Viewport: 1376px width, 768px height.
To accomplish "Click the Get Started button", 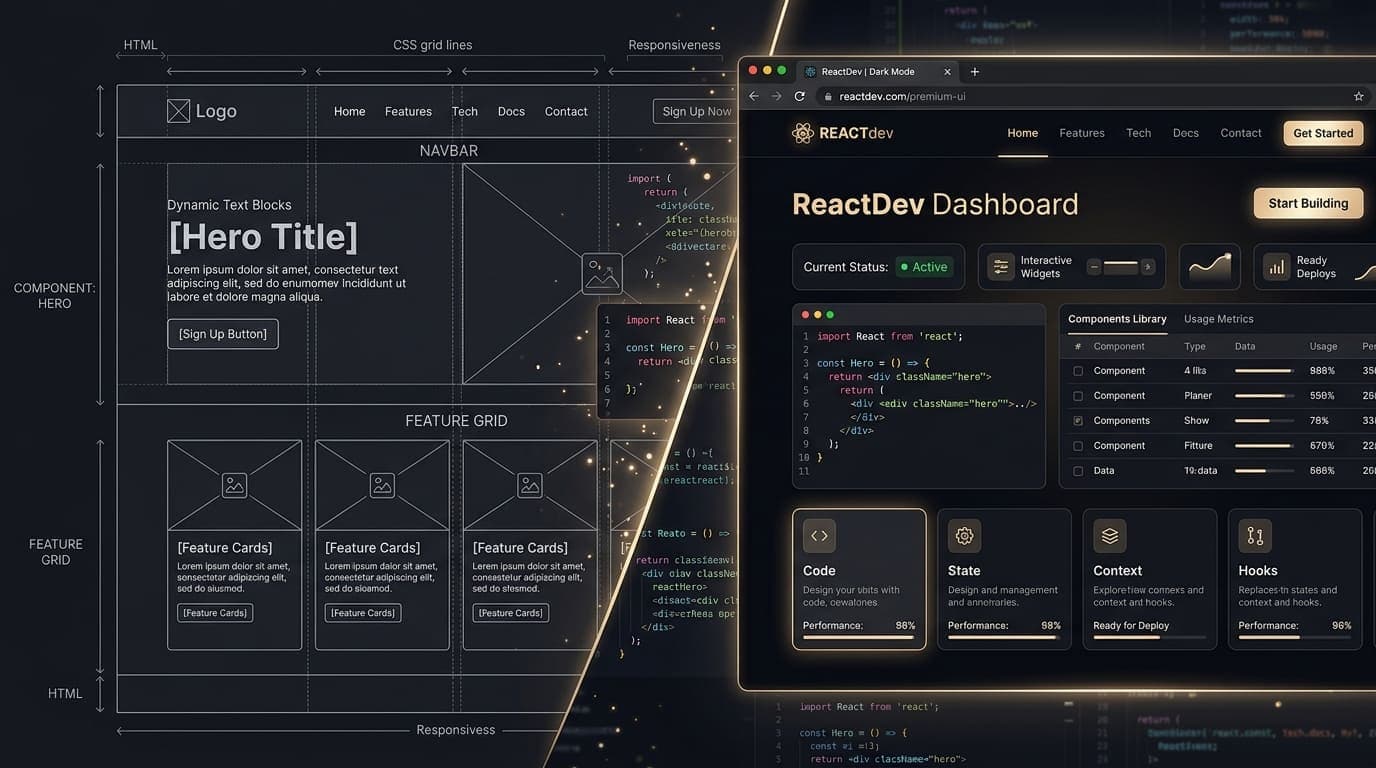I will coord(1323,133).
